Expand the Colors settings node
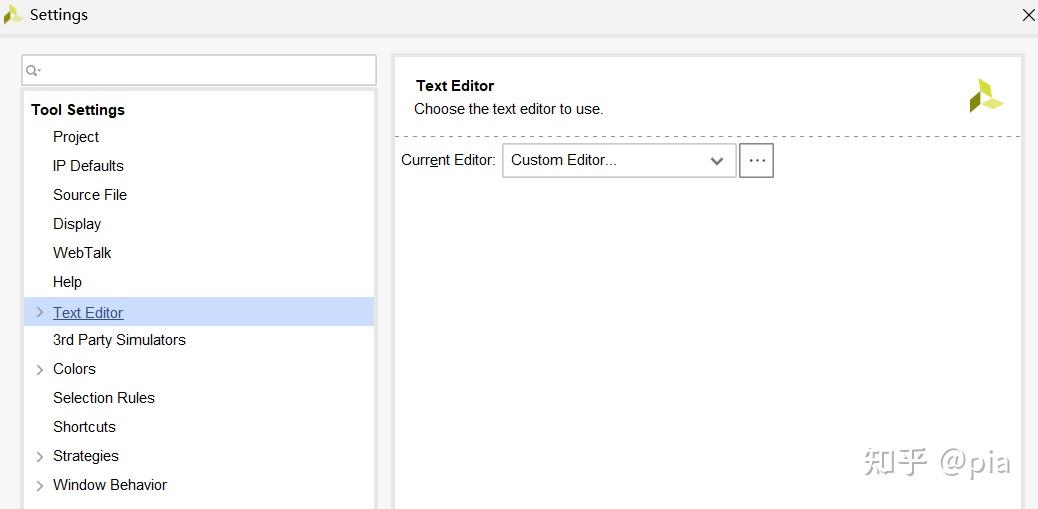The height and width of the screenshot is (509, 1038). point(40,370)
